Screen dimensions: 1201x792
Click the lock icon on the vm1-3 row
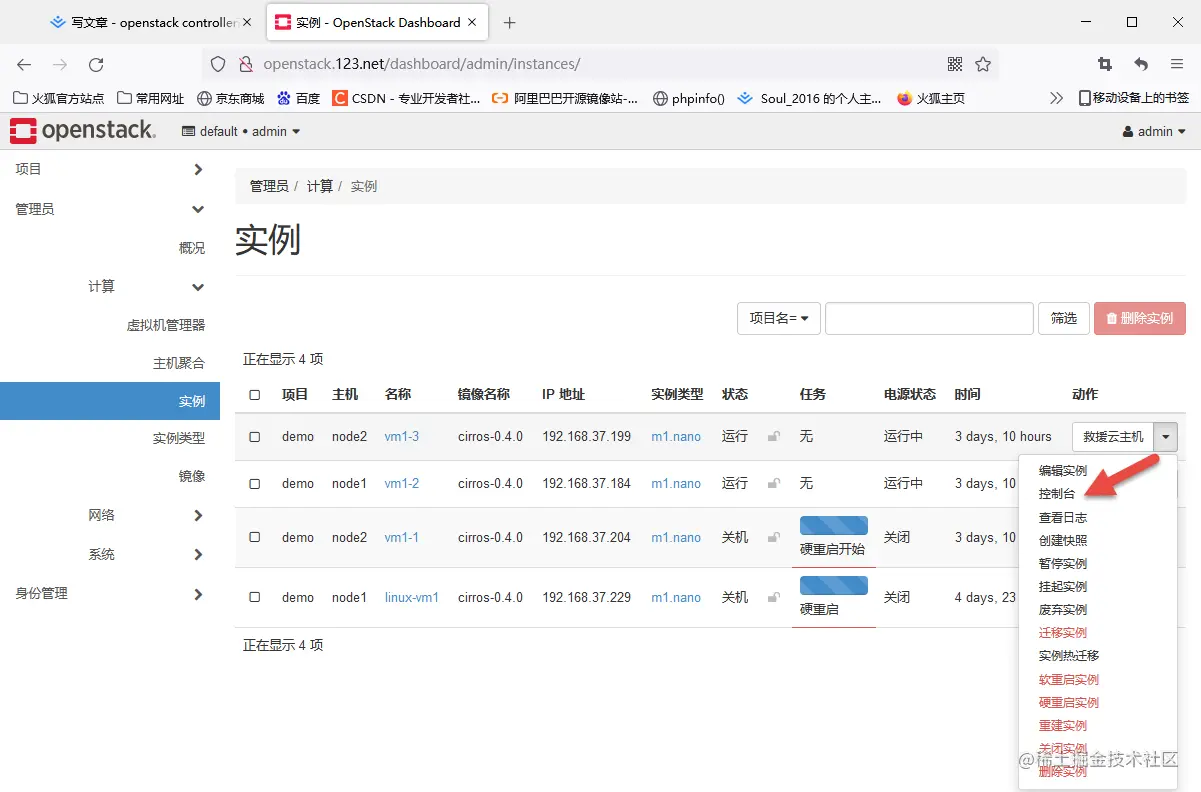click(x=772, y=437)
